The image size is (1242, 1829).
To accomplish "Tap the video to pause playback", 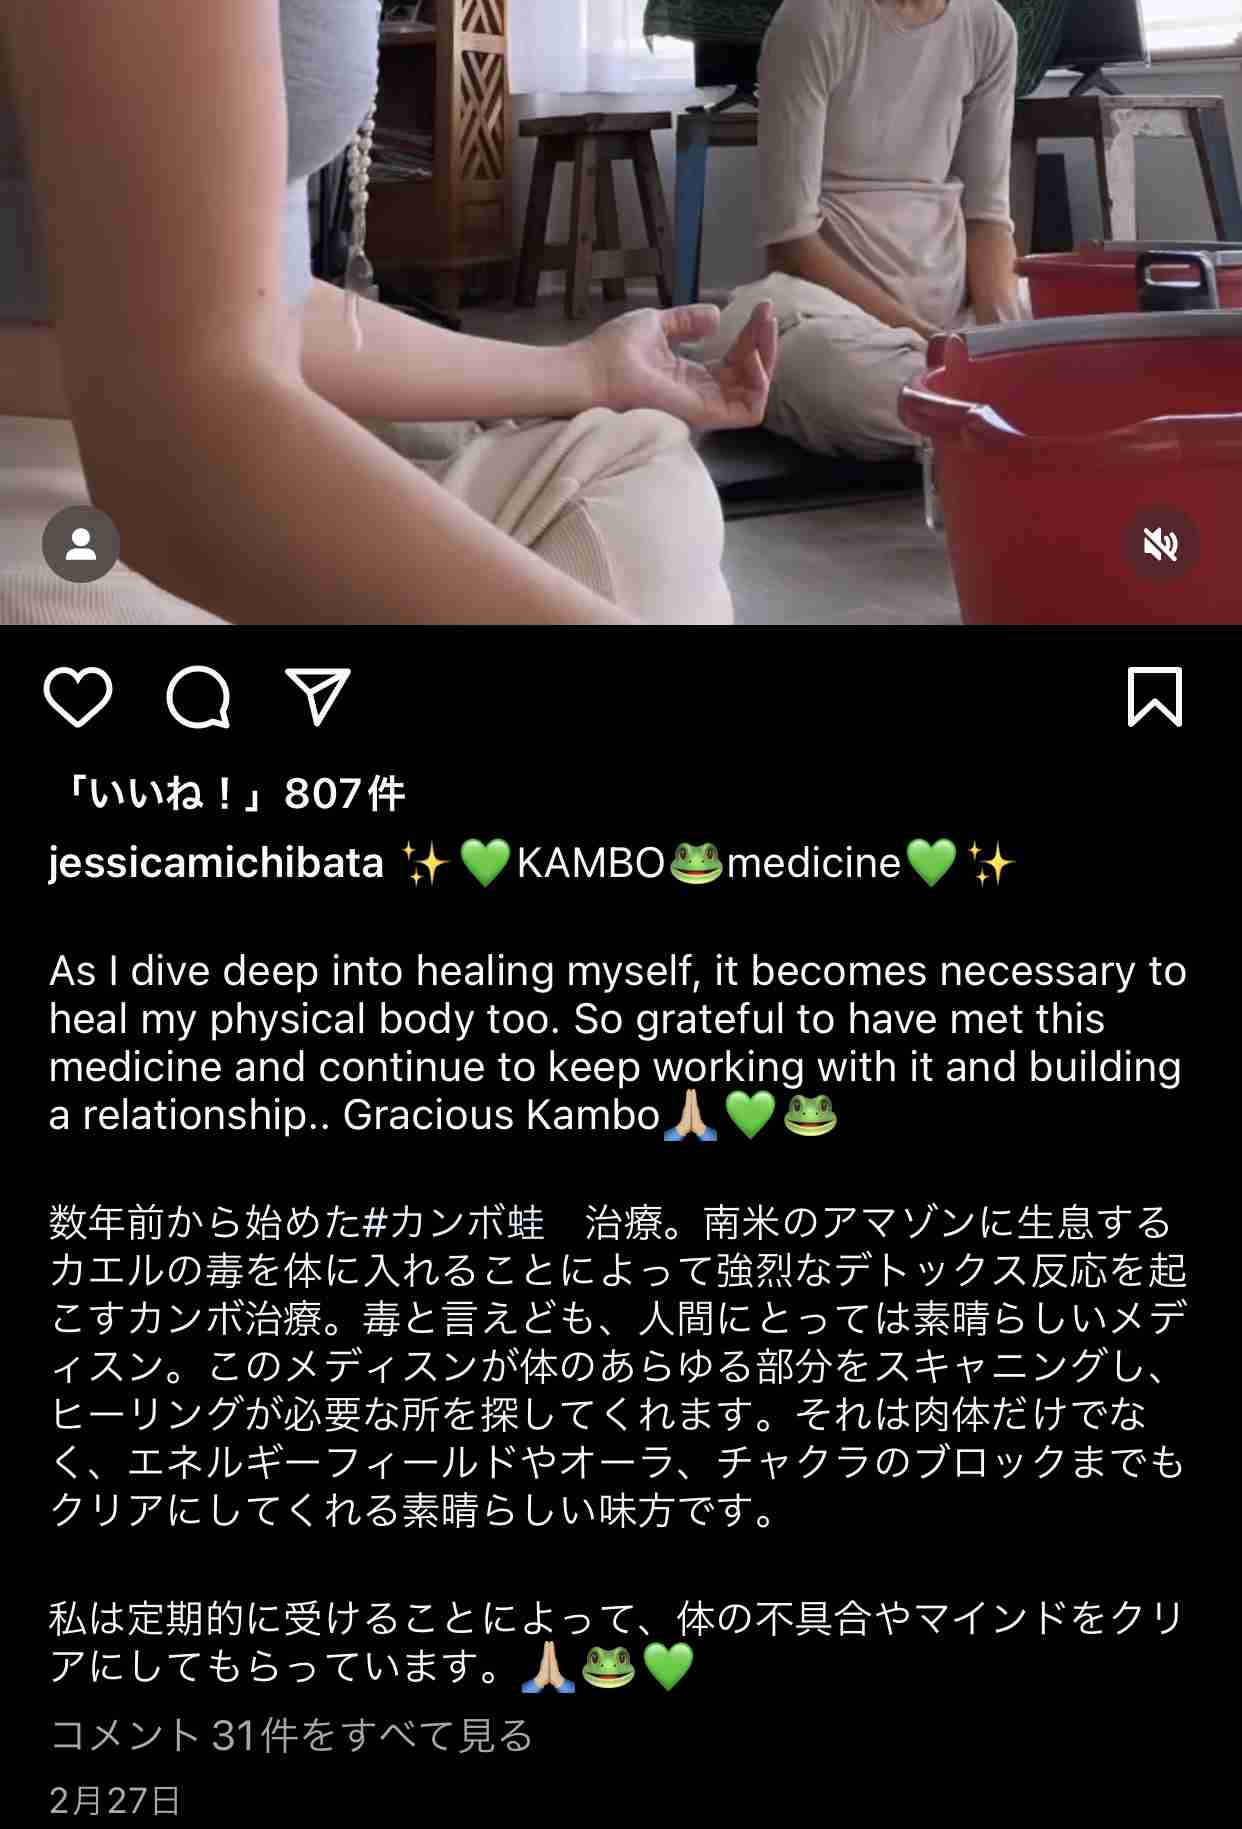I will pos(621,312).
